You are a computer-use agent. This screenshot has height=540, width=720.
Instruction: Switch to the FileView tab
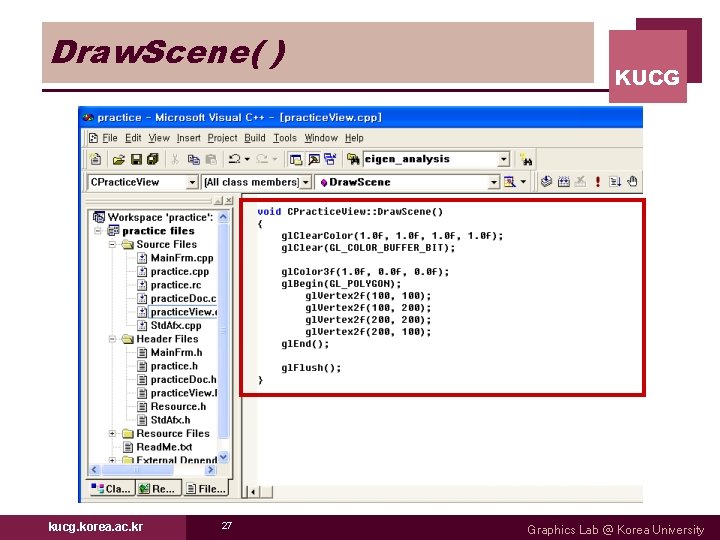click(206, 489)
